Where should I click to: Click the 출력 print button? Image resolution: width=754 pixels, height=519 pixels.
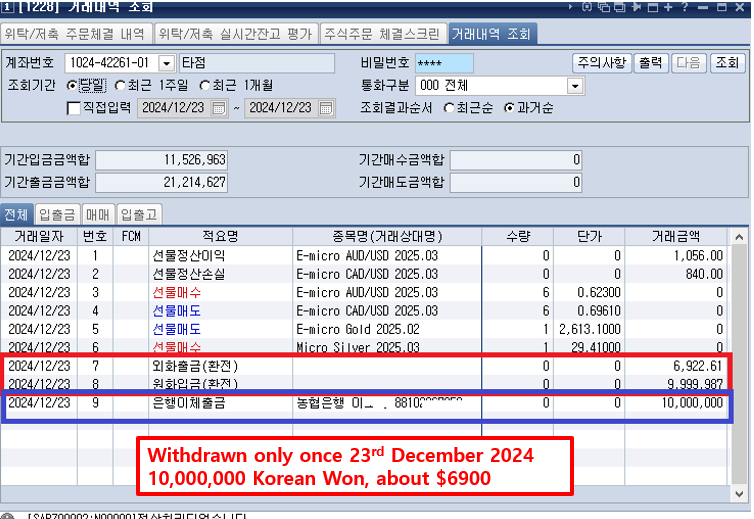point(650,63)
